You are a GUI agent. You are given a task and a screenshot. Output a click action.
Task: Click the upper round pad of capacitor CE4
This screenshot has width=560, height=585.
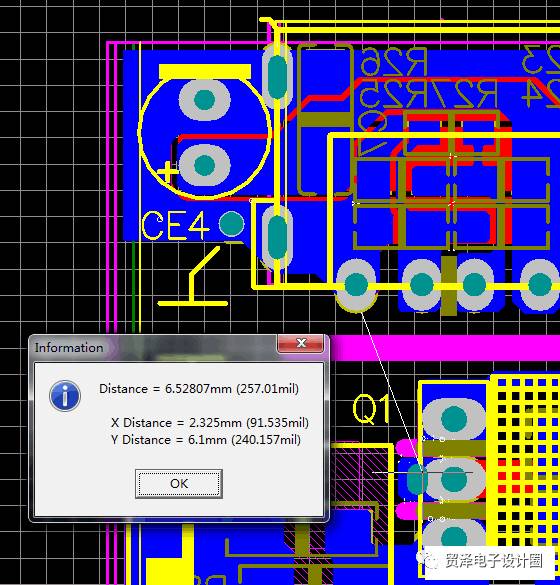pos(204,100)
